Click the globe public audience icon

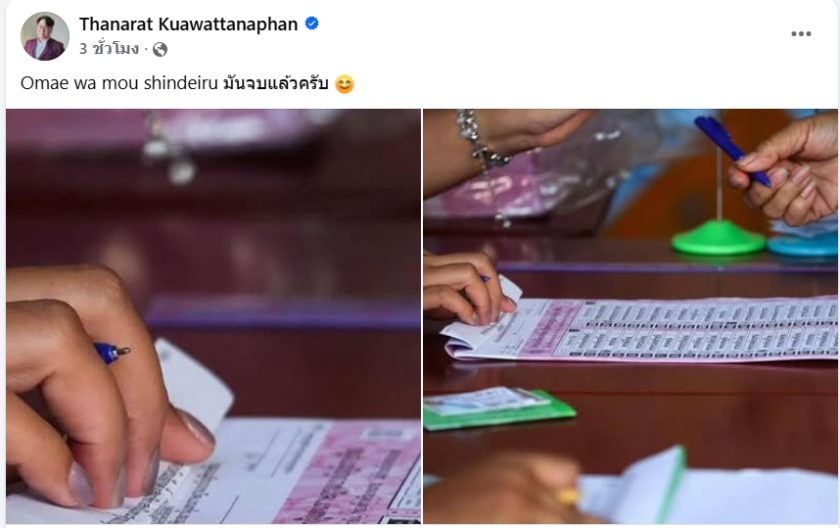click(160, 50)
